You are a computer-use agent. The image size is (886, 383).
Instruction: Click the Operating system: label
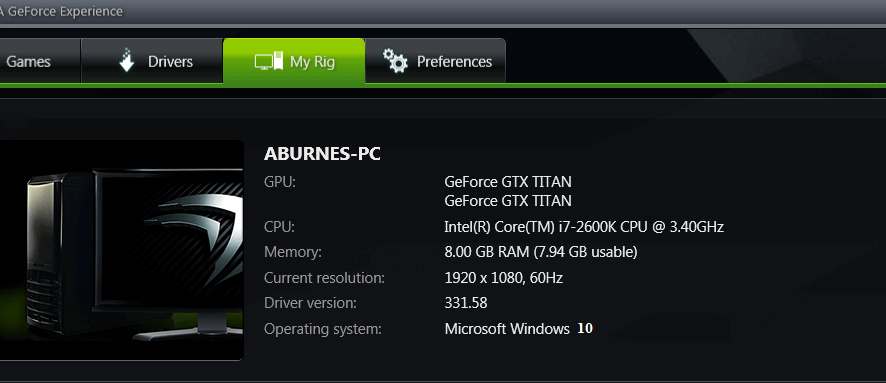tap(323, 329)
